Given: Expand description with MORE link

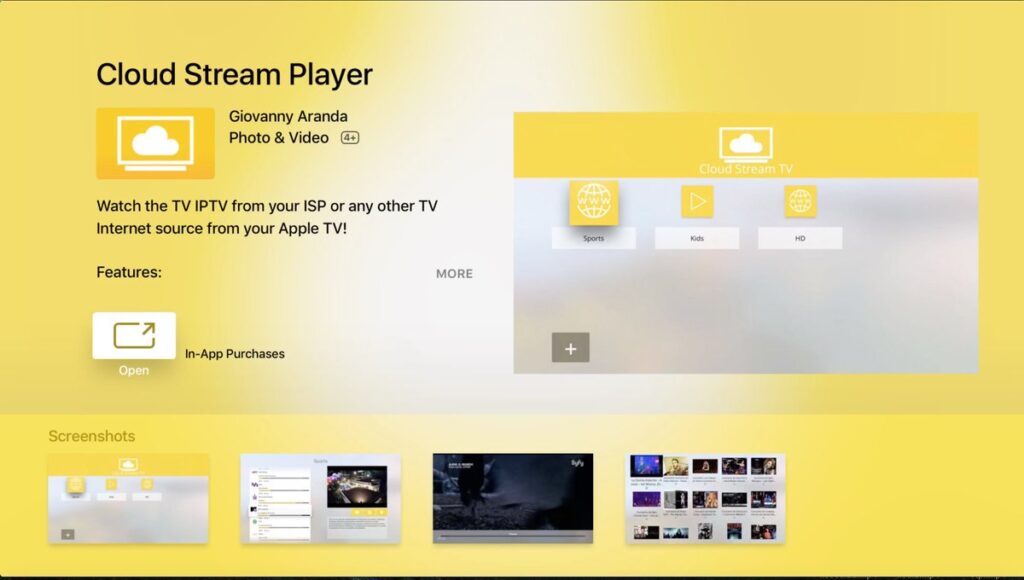Looking at the screenshot, I should coord(455,274).
